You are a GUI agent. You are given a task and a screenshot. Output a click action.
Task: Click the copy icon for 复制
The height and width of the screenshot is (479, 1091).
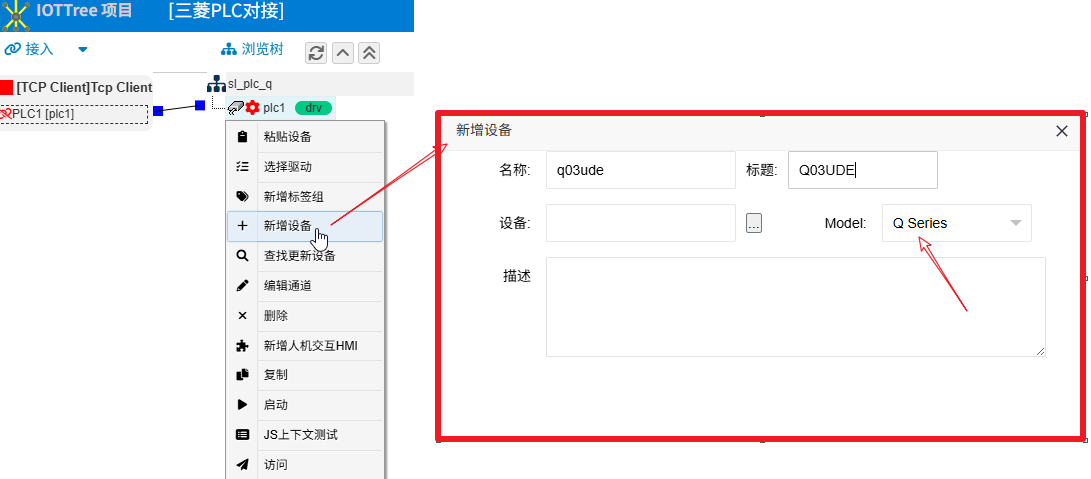tap(242, 375)
